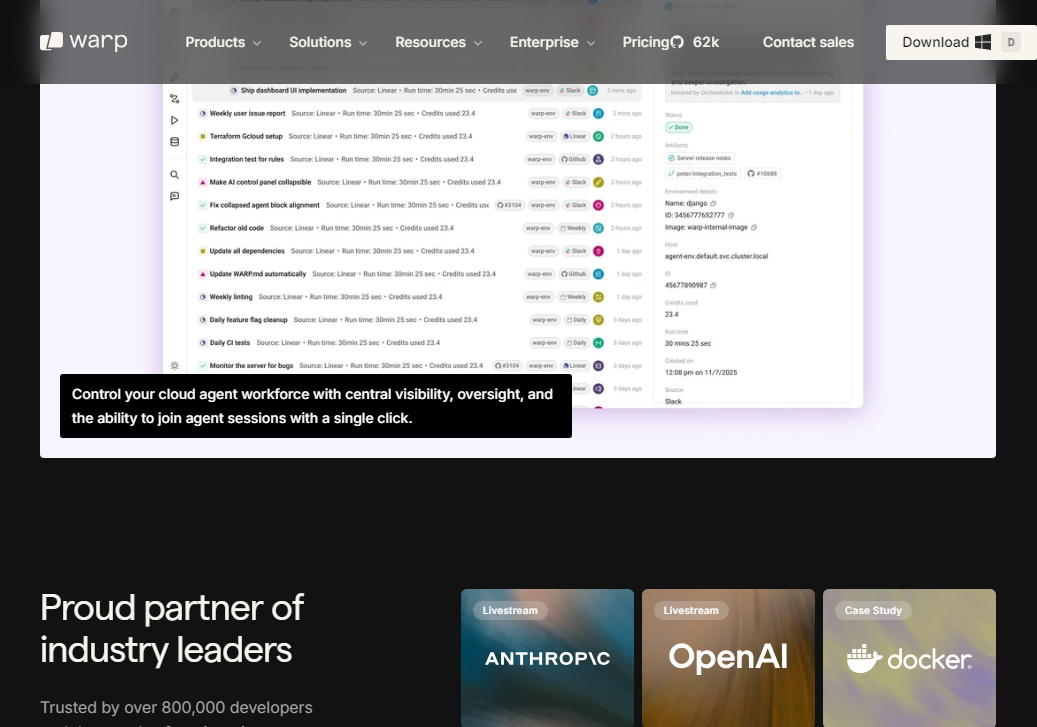The width and height of the screenshot is (1037, 727).
Task: Open the GitHub 62k stars link
Action: [x=695, y=42]
